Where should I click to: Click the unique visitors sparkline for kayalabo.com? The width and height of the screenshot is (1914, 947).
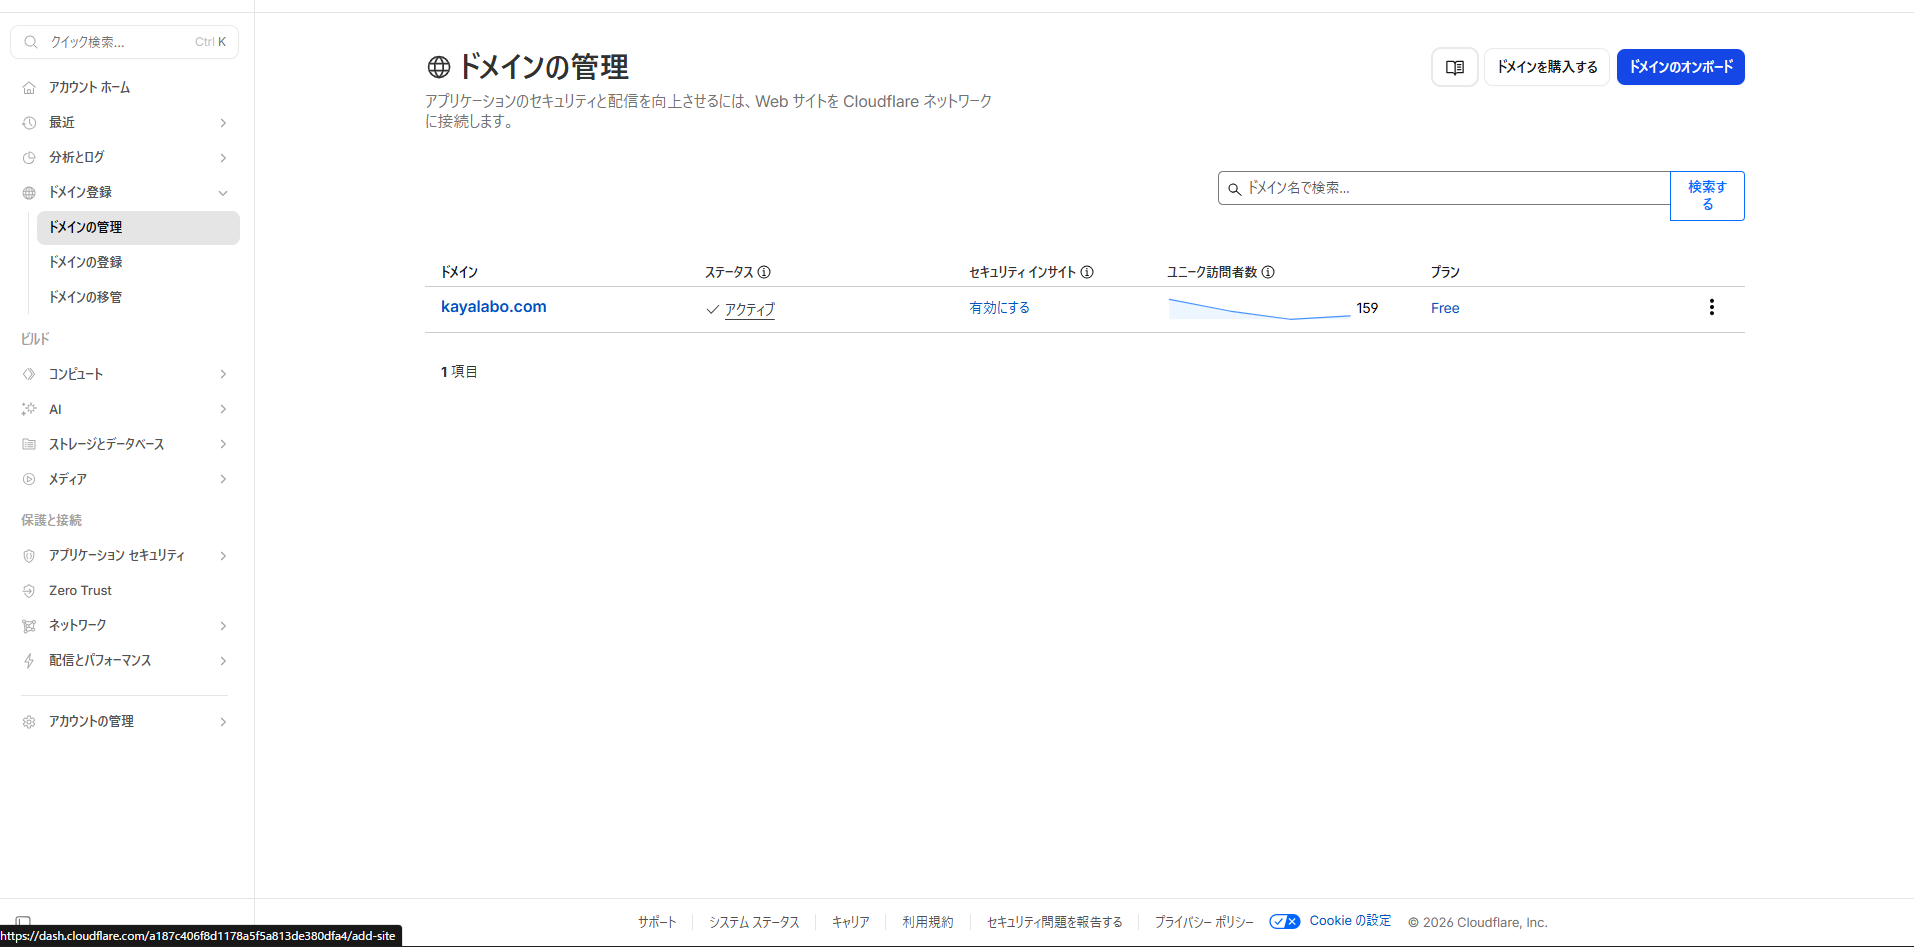click(x=1259, y=308)
